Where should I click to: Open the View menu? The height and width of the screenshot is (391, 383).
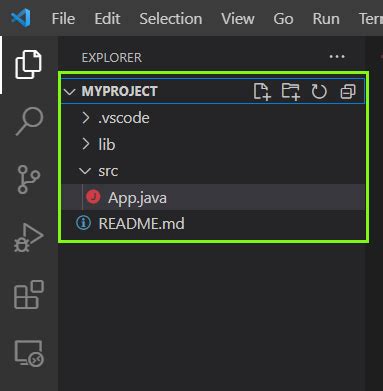(238, 18)
